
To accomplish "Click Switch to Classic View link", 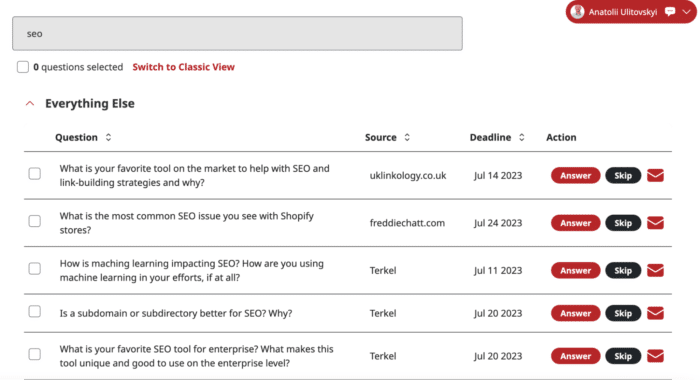I will [183, 67].
